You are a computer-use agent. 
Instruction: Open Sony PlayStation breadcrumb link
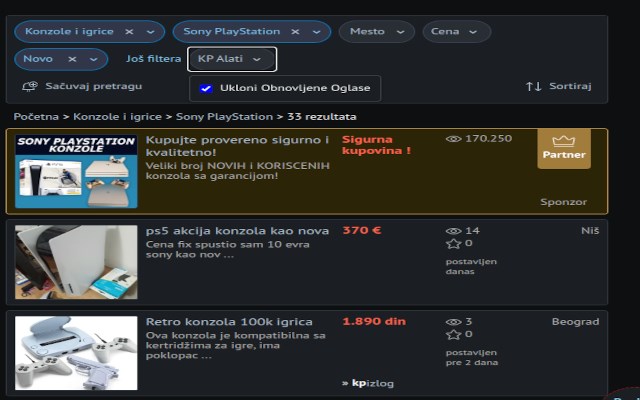224,117
